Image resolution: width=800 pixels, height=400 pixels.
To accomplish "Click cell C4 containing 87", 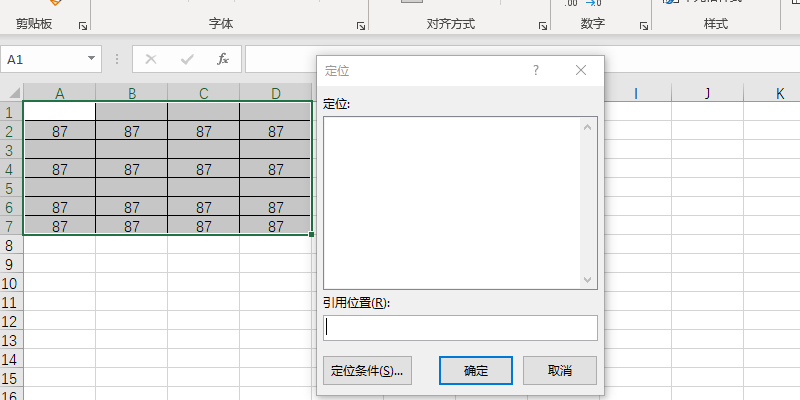I will pyautogui.click(x=204, y=169).
